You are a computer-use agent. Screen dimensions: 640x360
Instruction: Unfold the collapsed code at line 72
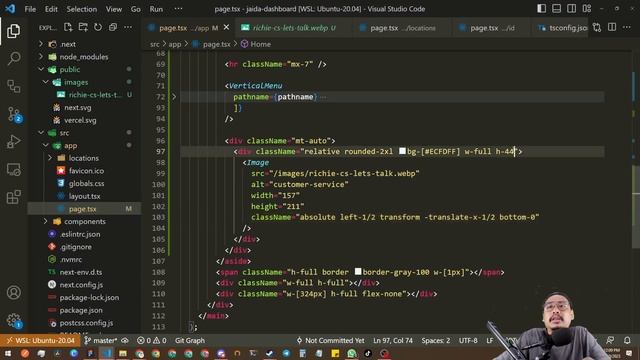pos(174,97)
